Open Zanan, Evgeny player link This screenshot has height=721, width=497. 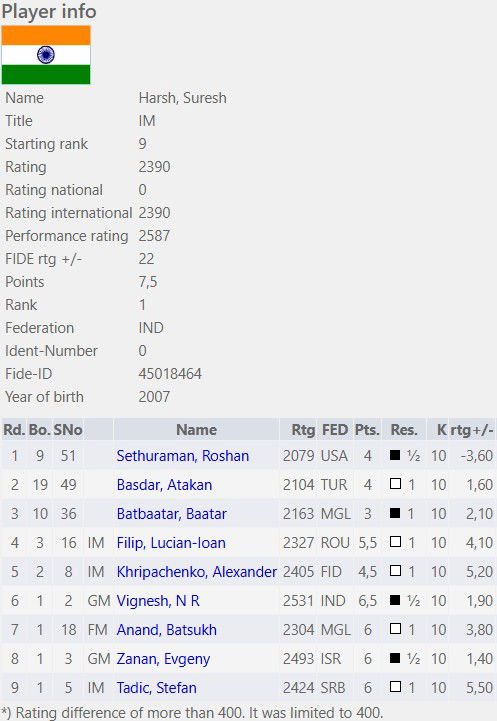[163, 658]
